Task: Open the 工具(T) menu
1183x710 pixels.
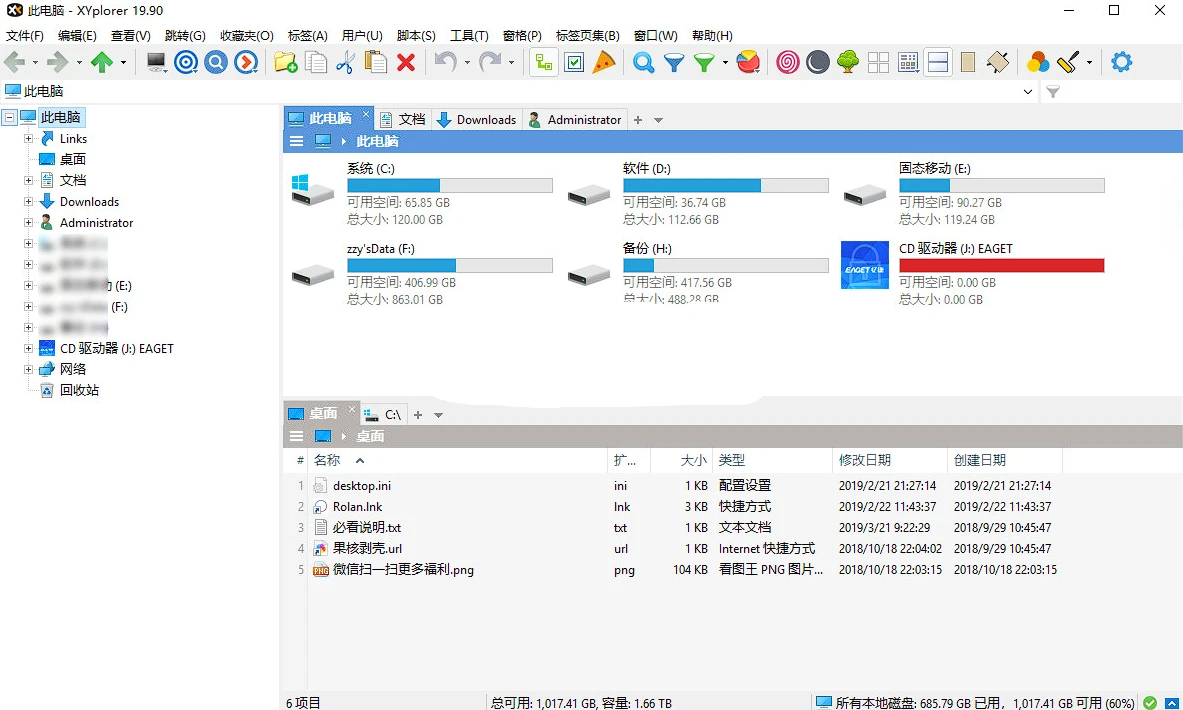Action: [467, 35]
